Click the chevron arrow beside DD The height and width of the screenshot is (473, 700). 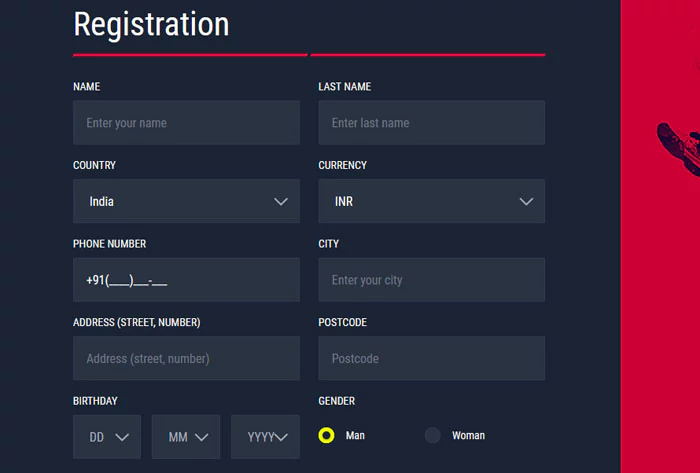pyautogui.click(x=122, y=437)
